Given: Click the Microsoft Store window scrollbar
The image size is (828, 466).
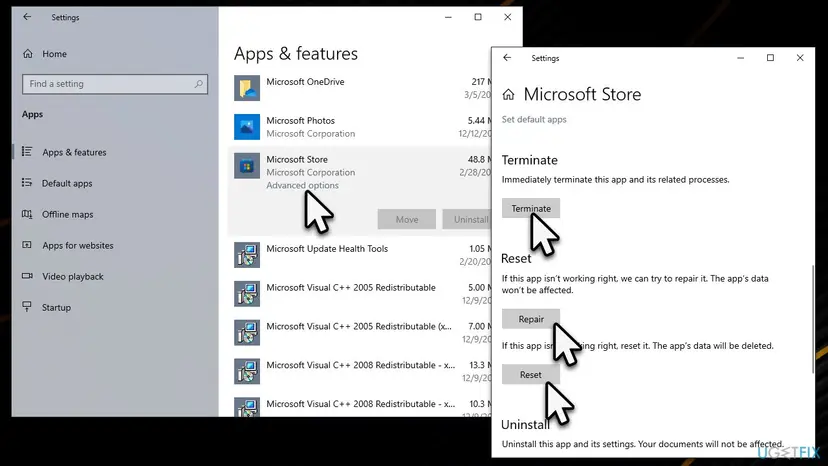Looking at the screenshot, I should [813, 319].
